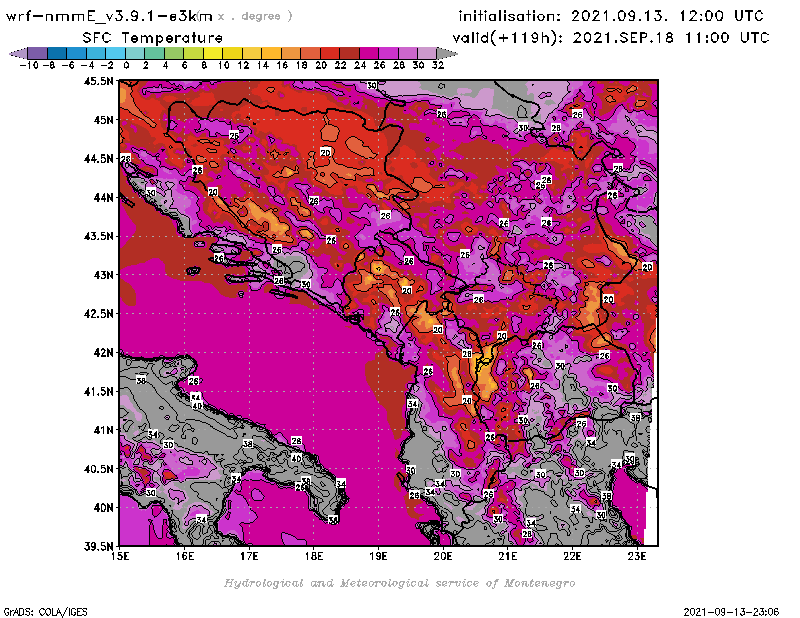Pick the legend color between -4 and -2

[96, 53]
